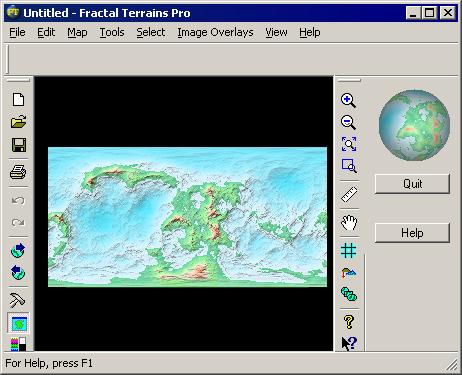Click the zoom extents icon
Screen dimensions: 462x375
349,144
